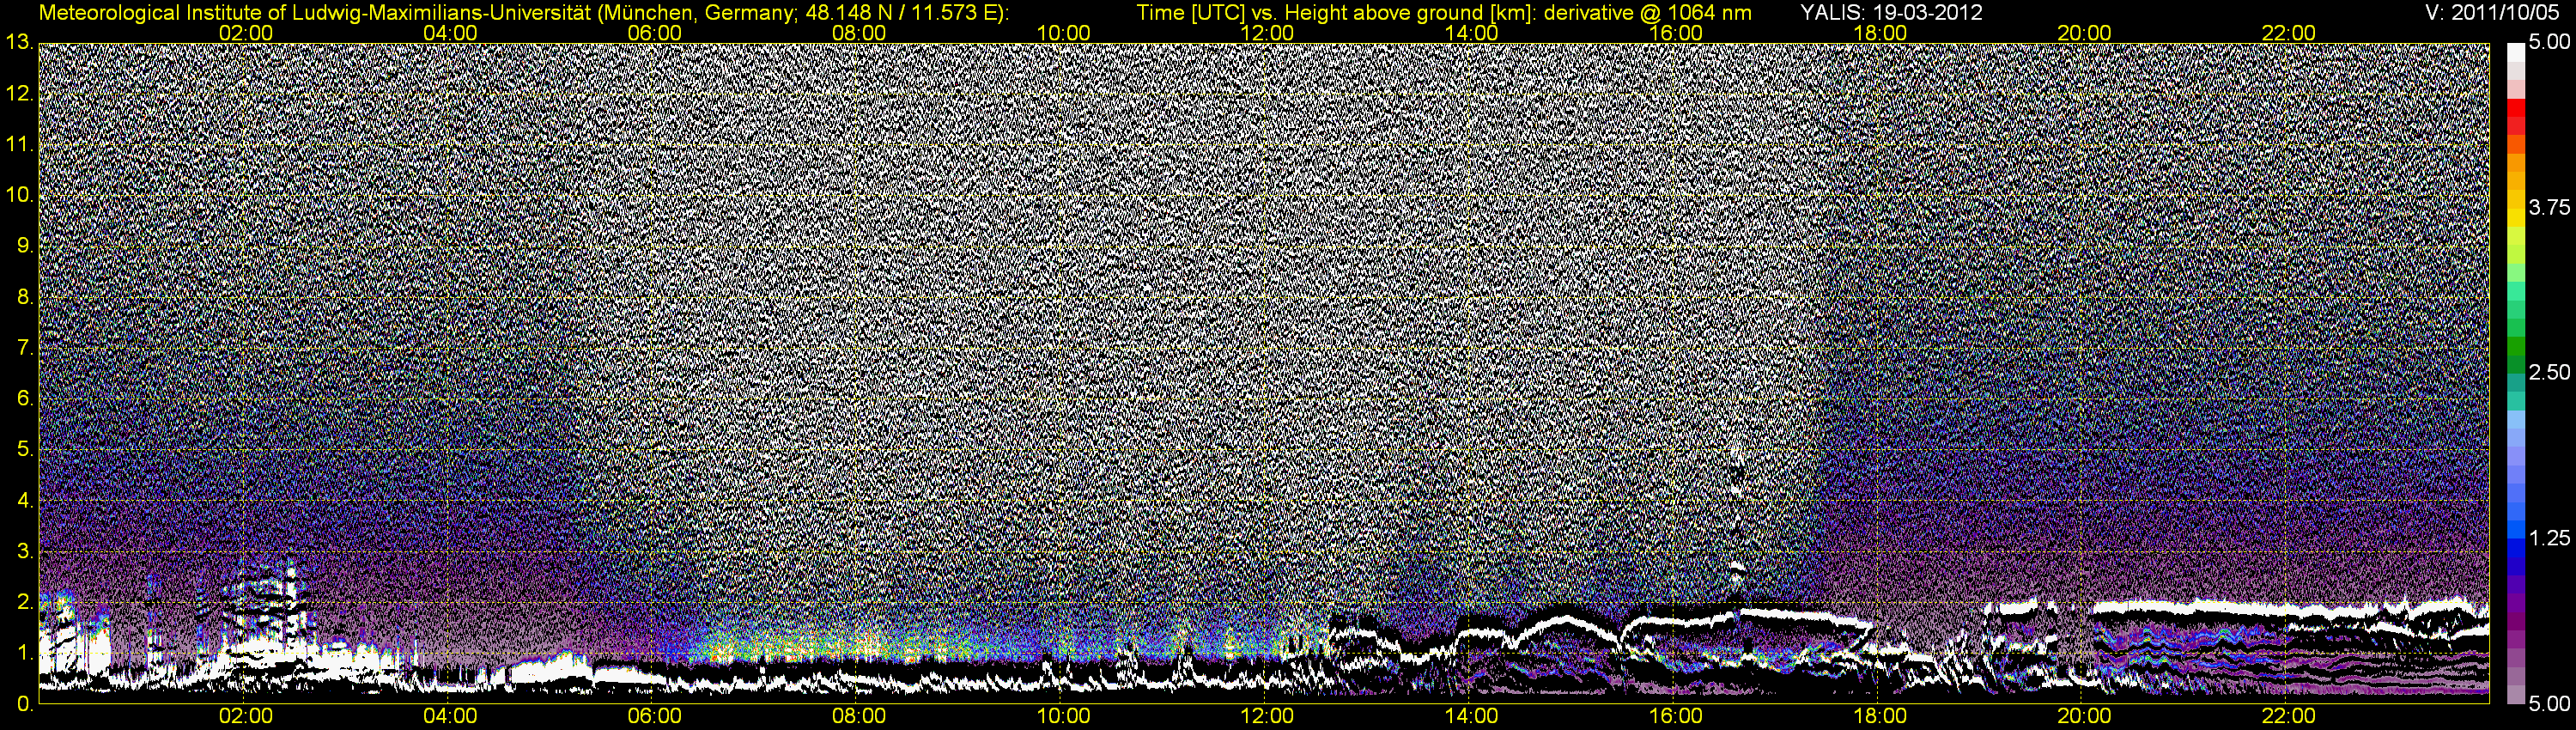Click the 7 km height axis label
Image resolution: width=2576 pixels, height=730 pixels.
click(25, 348)
